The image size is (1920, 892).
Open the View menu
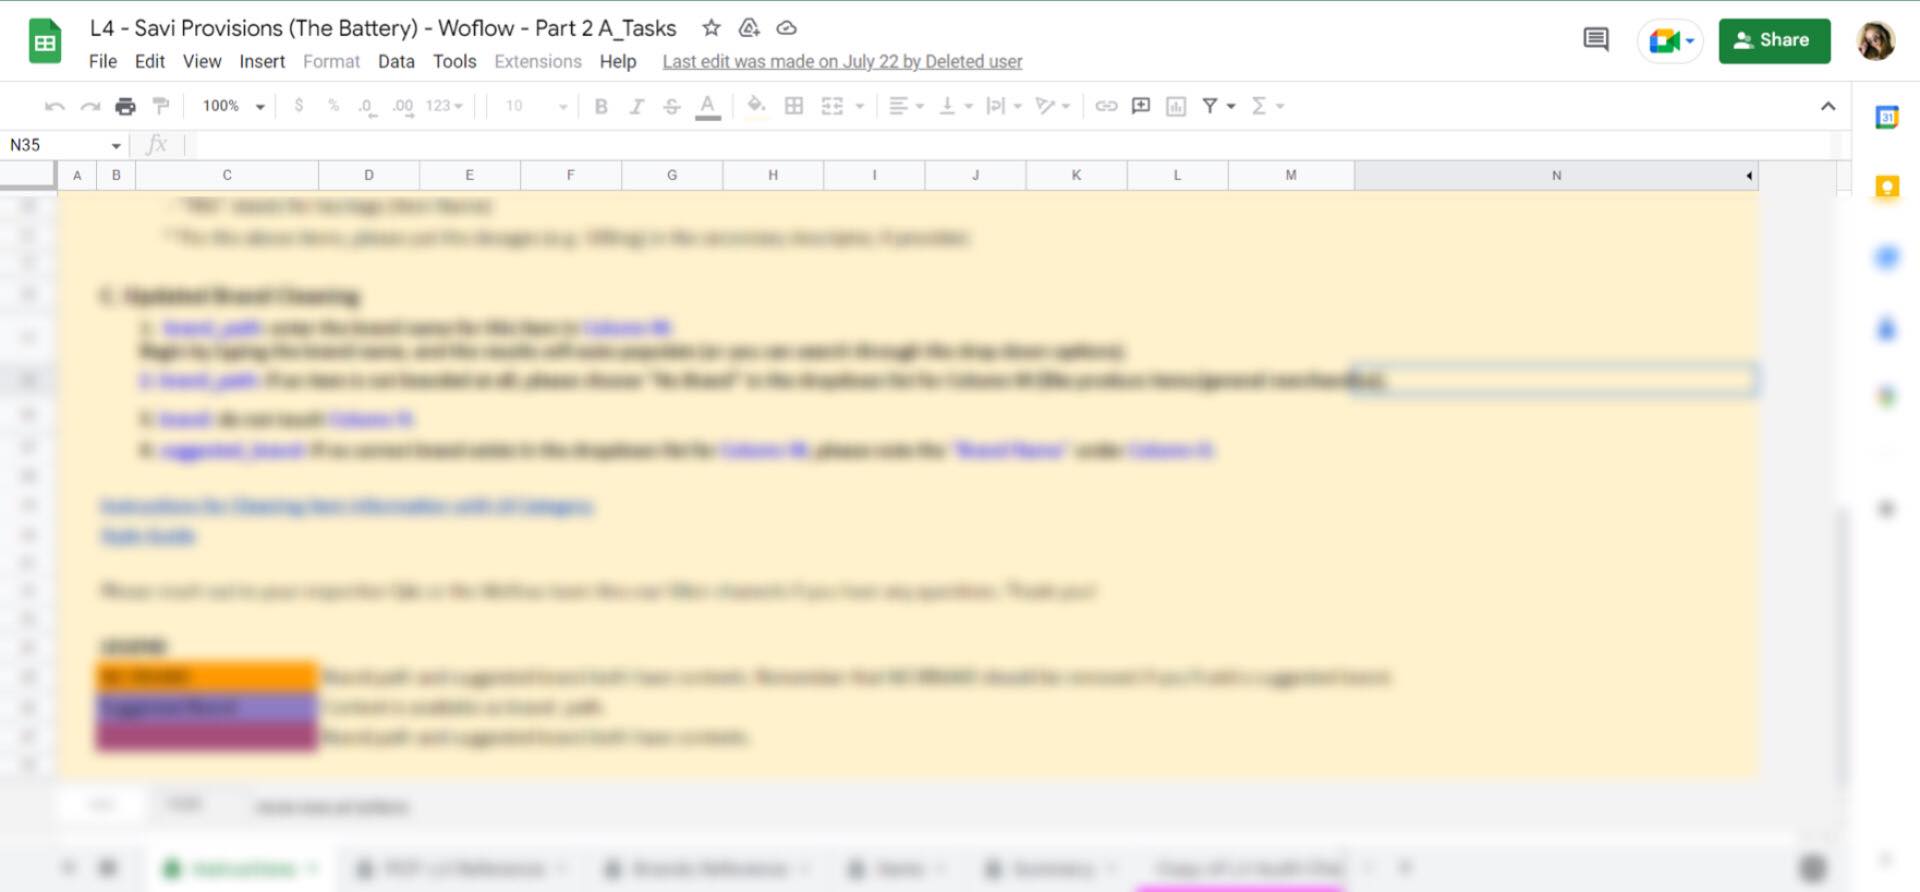pos(202,61)
